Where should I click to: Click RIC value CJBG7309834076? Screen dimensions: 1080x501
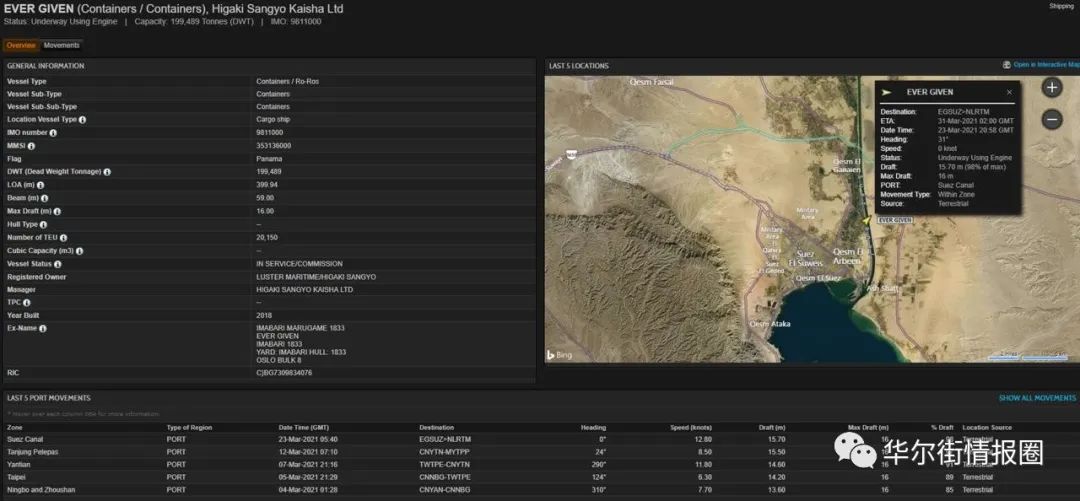(x=284, y=373)
